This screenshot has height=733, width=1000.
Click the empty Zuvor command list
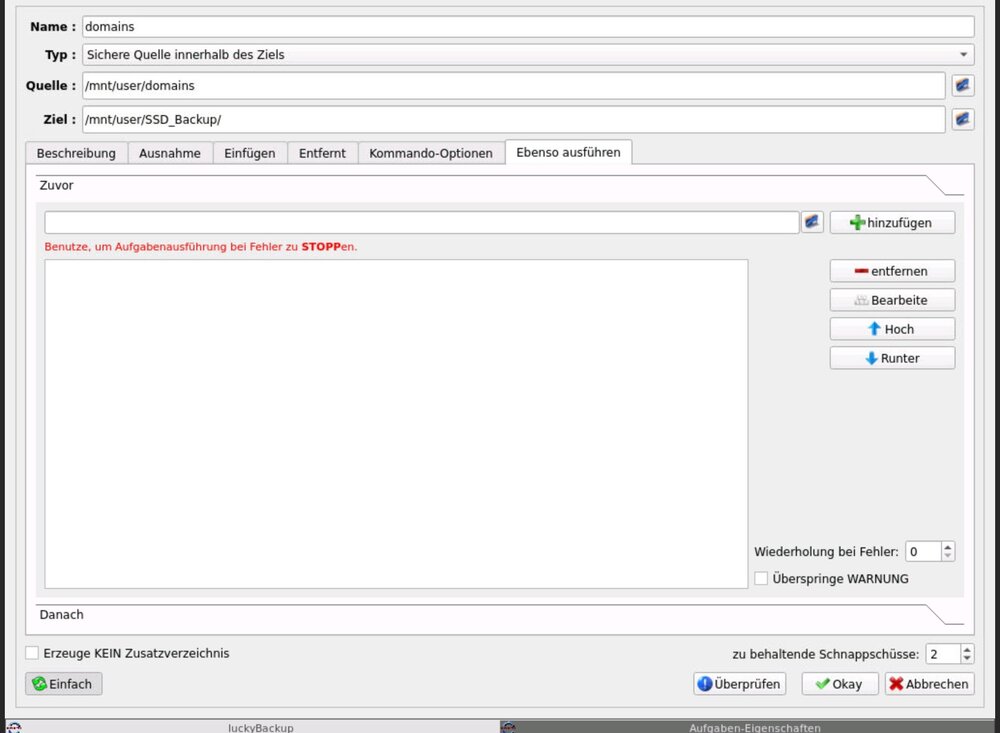click(x=396, y=424)
